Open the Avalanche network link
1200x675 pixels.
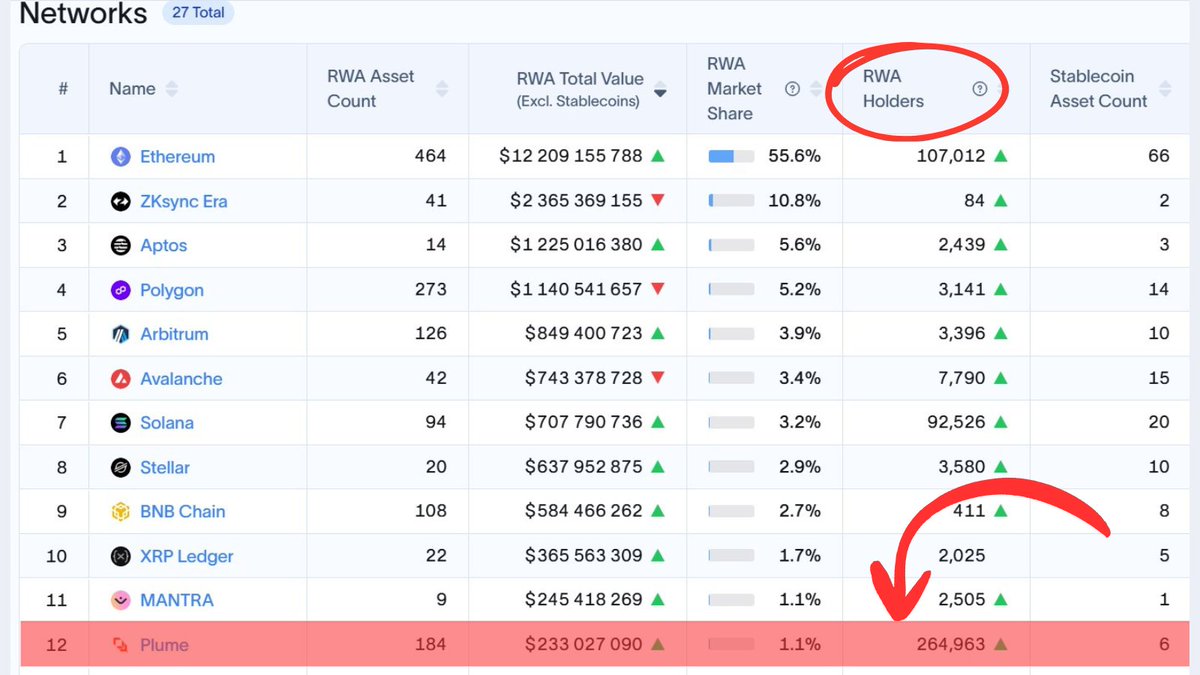(x=181, y=379)
